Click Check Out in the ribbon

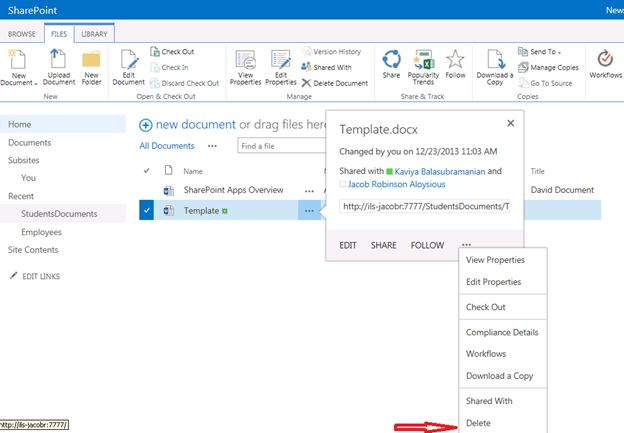click(x=172, y=52)
